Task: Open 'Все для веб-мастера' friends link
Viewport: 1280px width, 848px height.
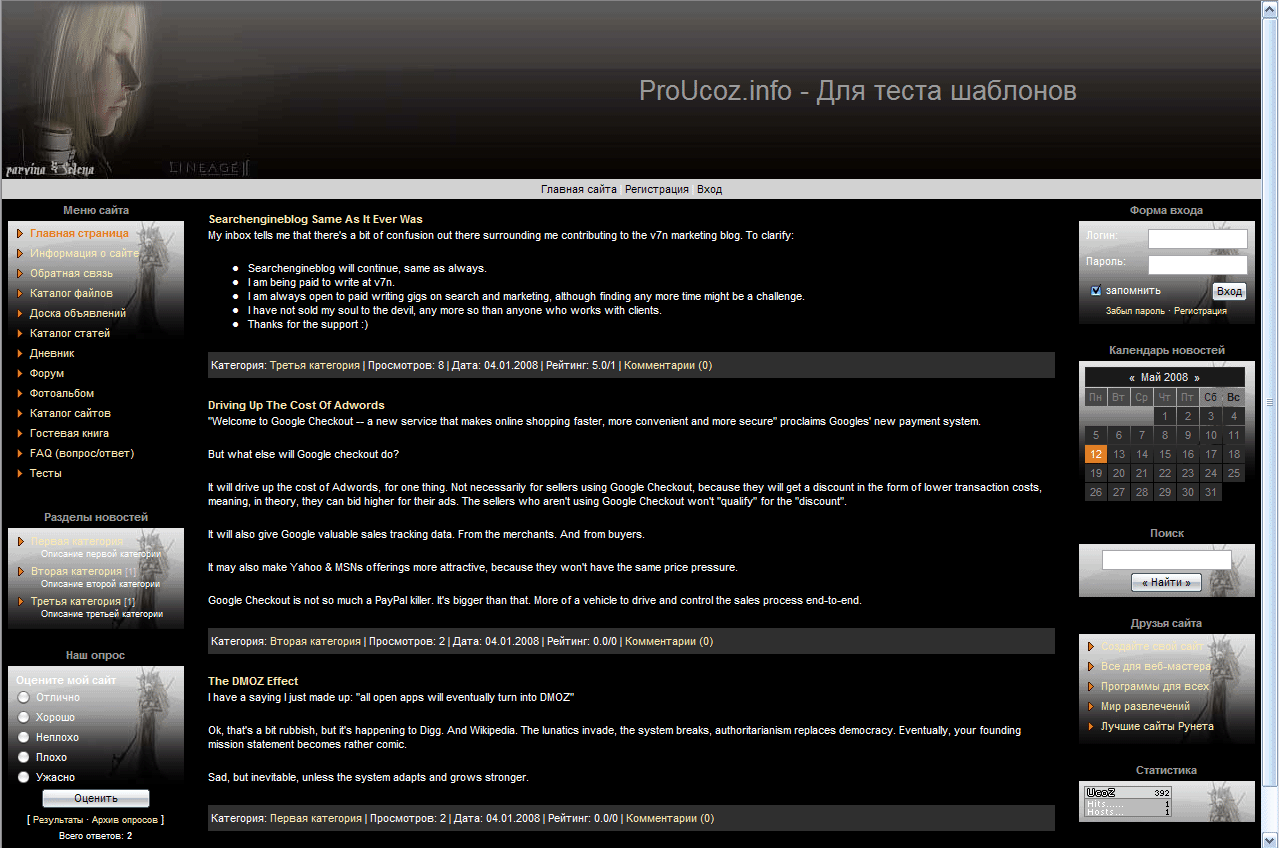Action: tap(1156, 666)
